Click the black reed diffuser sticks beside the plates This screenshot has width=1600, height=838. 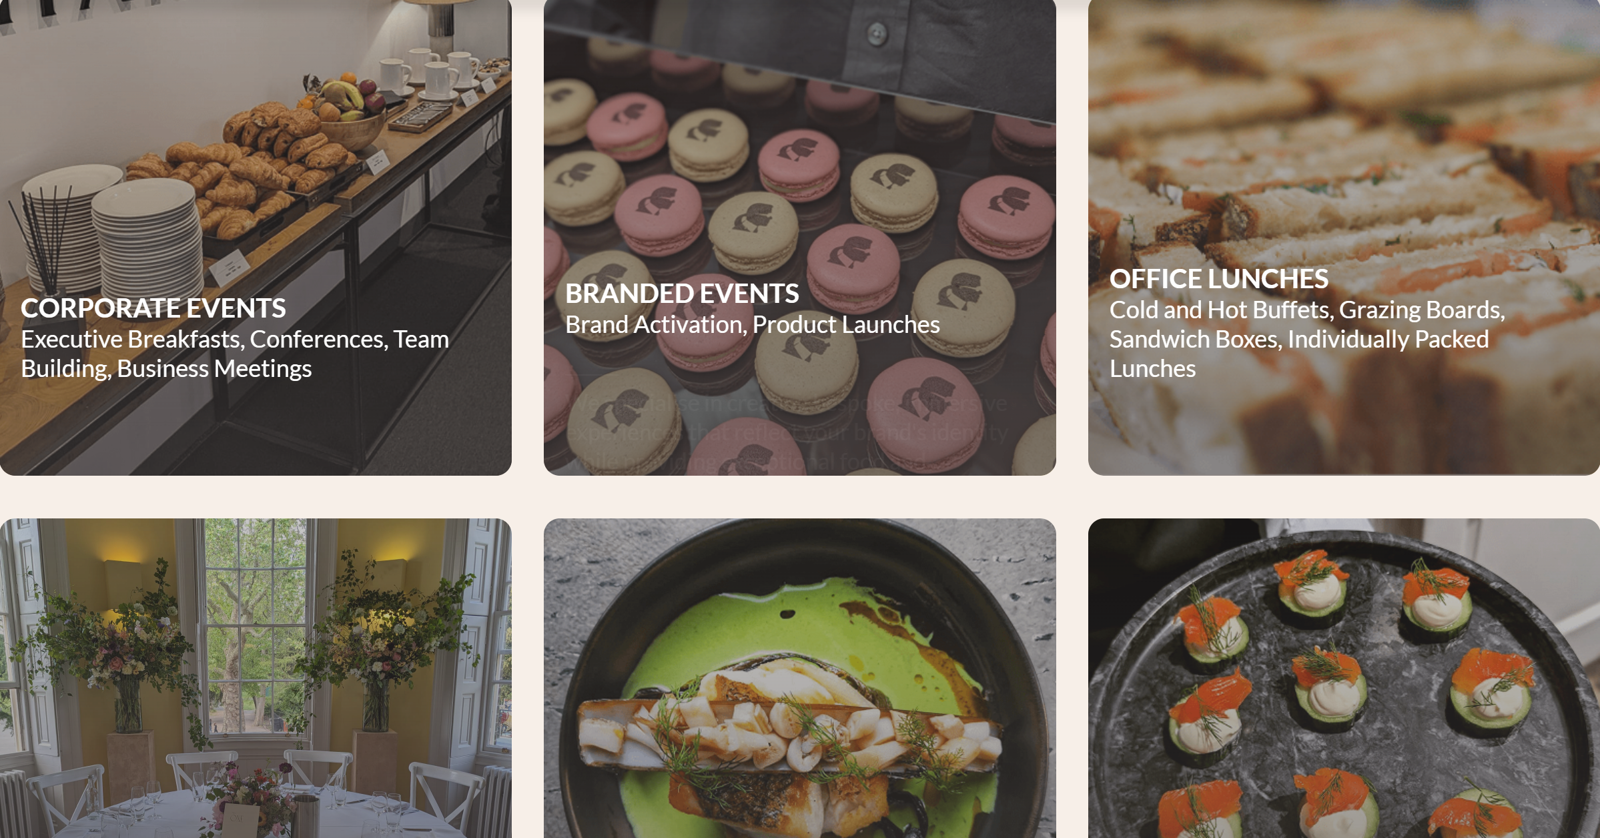pyautogui.click(x=42, y=240)
